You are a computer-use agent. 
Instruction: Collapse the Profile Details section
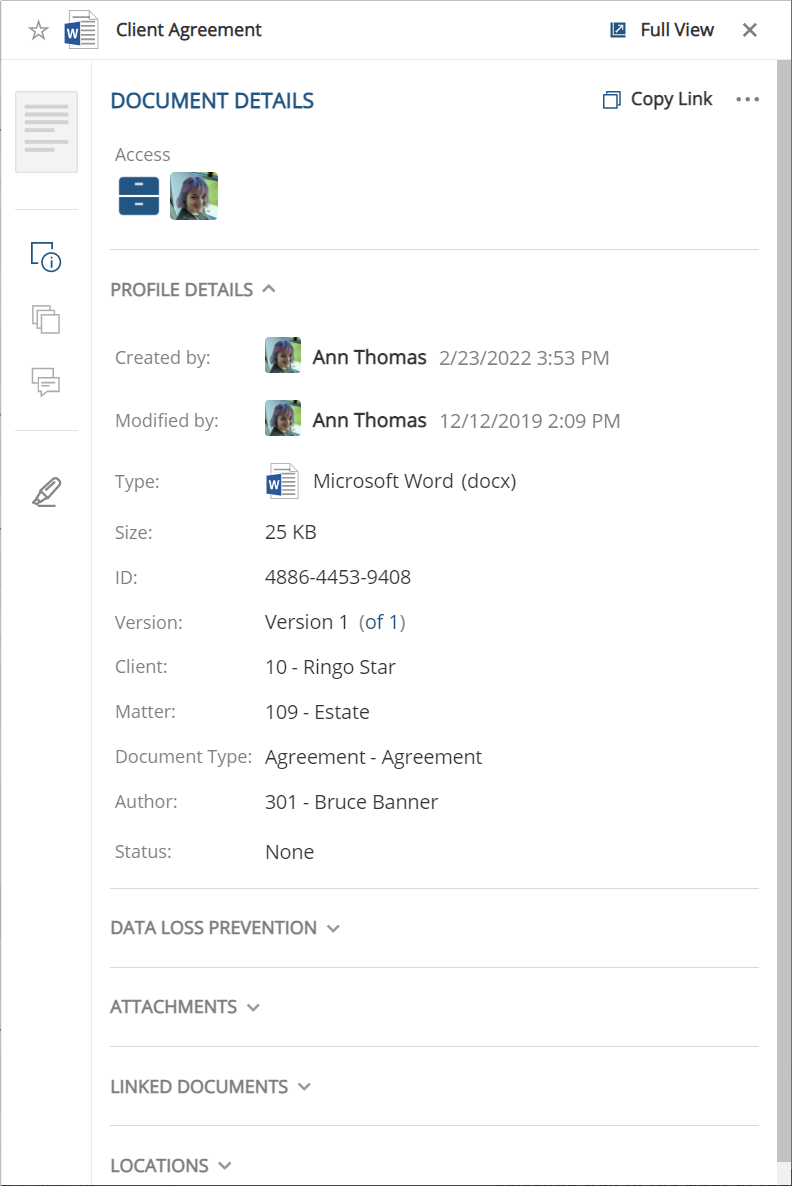click(268, 289)
